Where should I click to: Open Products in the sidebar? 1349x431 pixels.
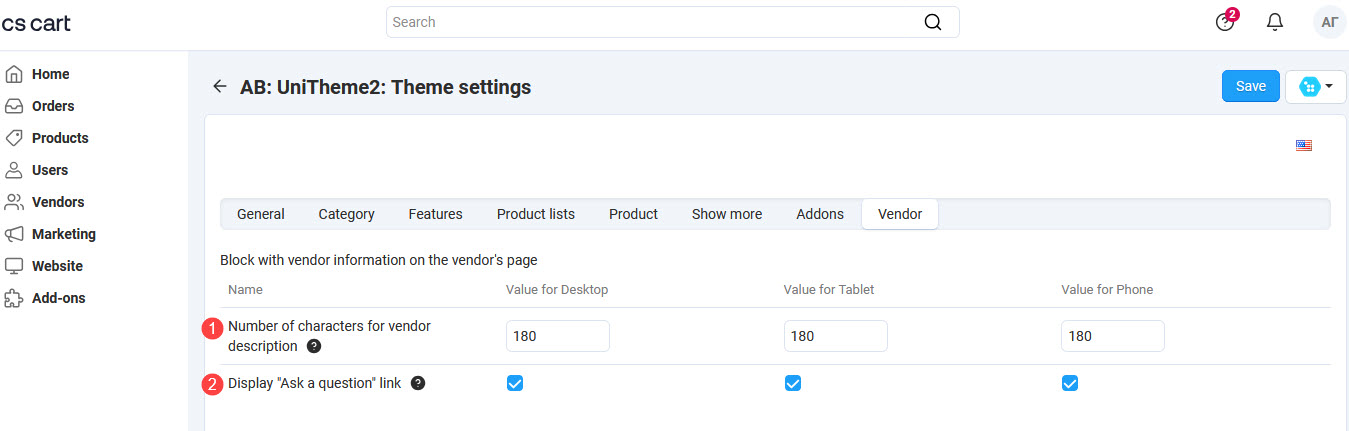(60, 138)
